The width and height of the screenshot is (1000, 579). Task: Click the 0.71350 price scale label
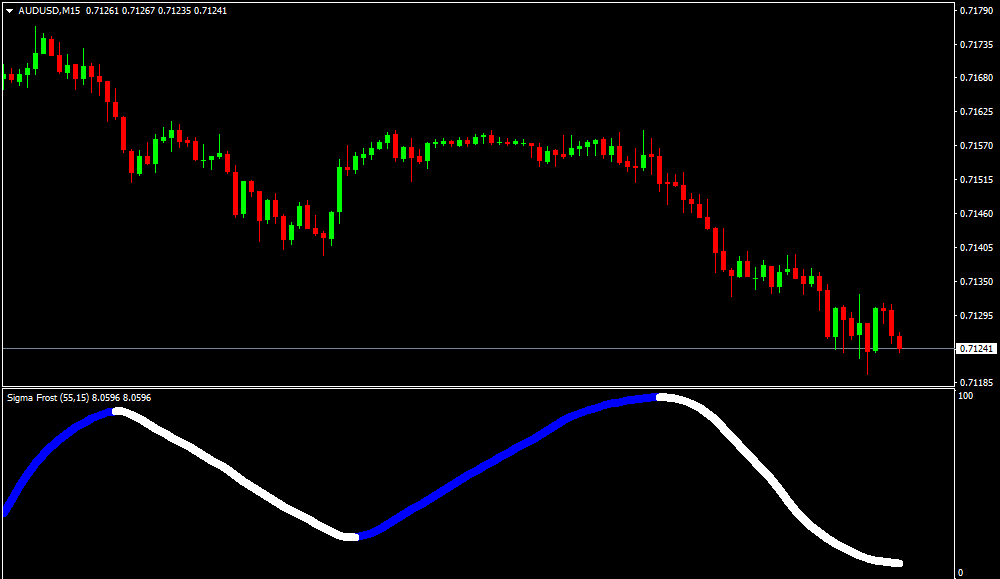pyautogui.click(x=976, y=281)
